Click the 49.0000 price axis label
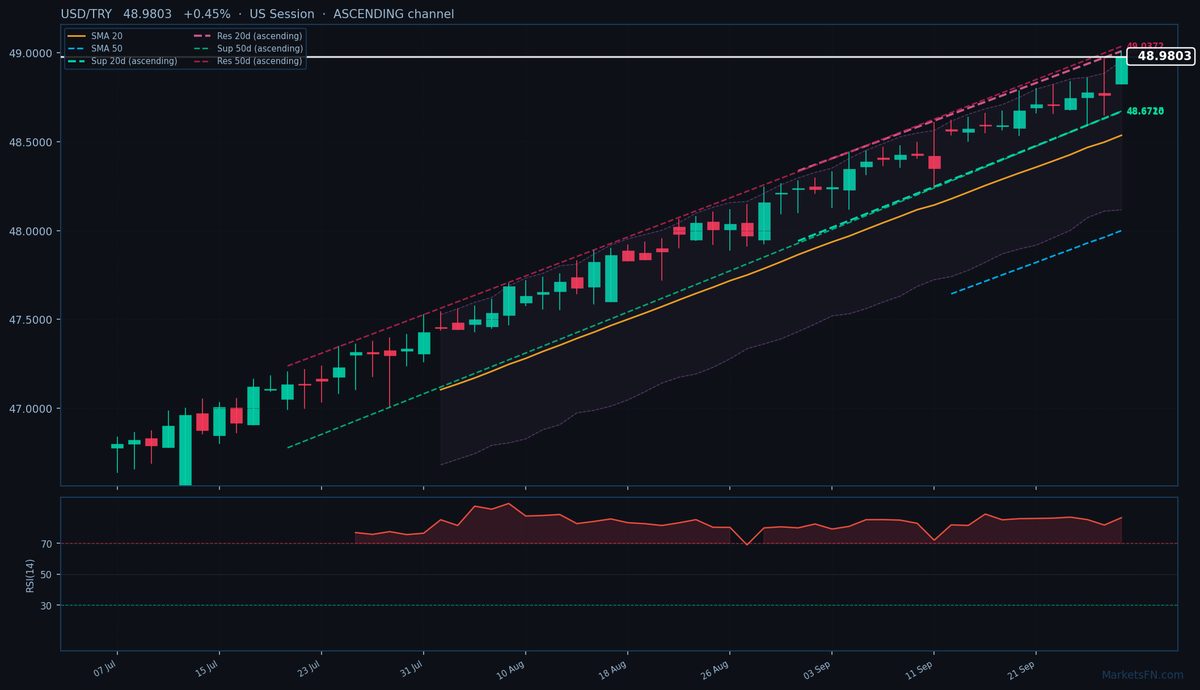This screenshot has height=690, width=1200. pos(32,53)
